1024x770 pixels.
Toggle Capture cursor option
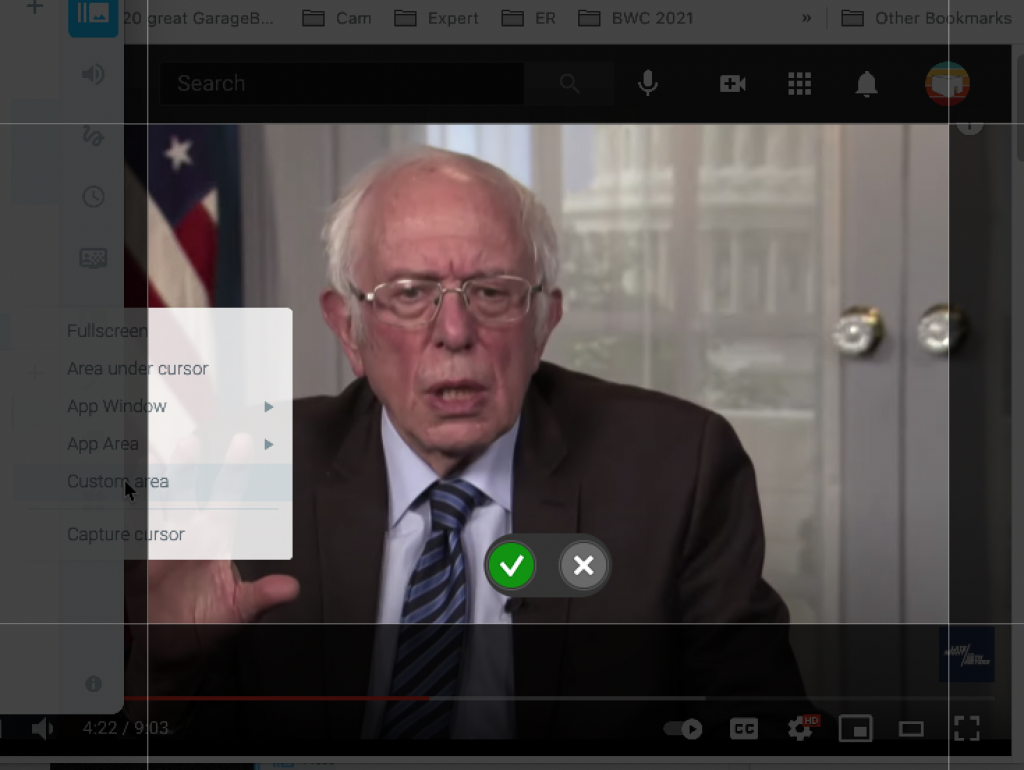pos(126,534)
